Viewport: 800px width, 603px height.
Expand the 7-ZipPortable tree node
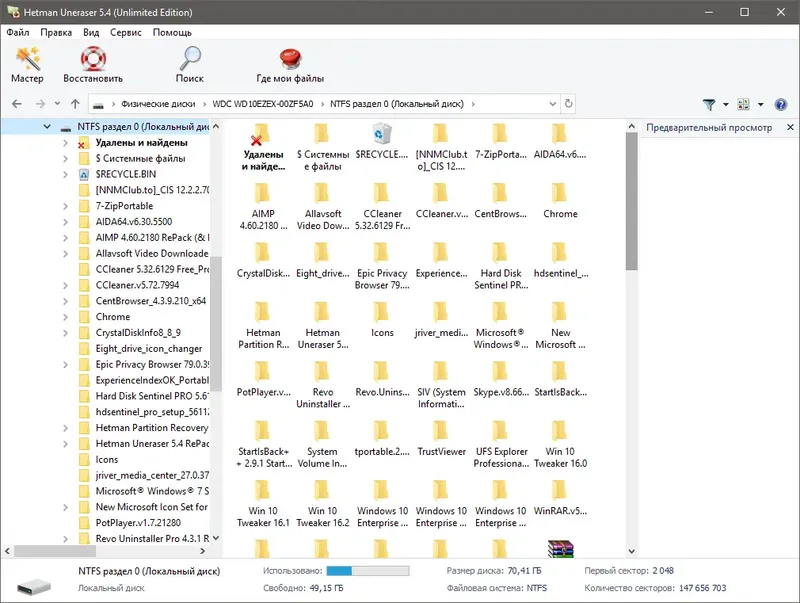(x=65, y=206)
